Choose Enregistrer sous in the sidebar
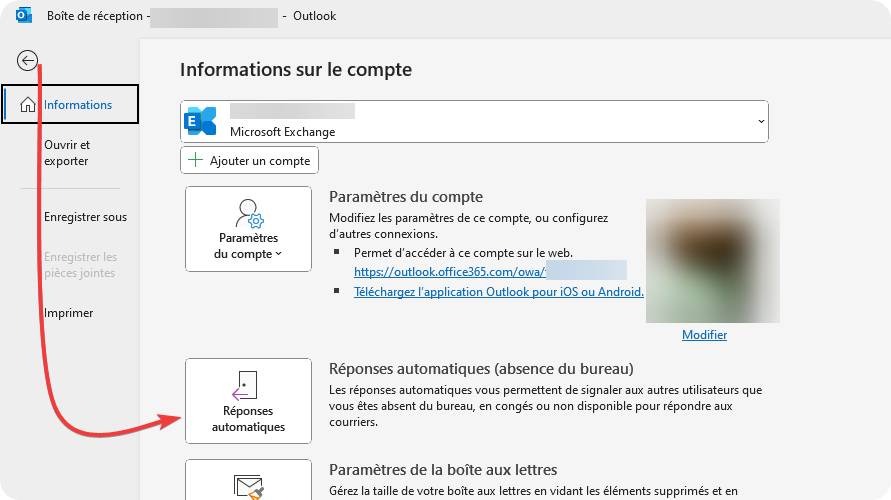 pos(85,217)
